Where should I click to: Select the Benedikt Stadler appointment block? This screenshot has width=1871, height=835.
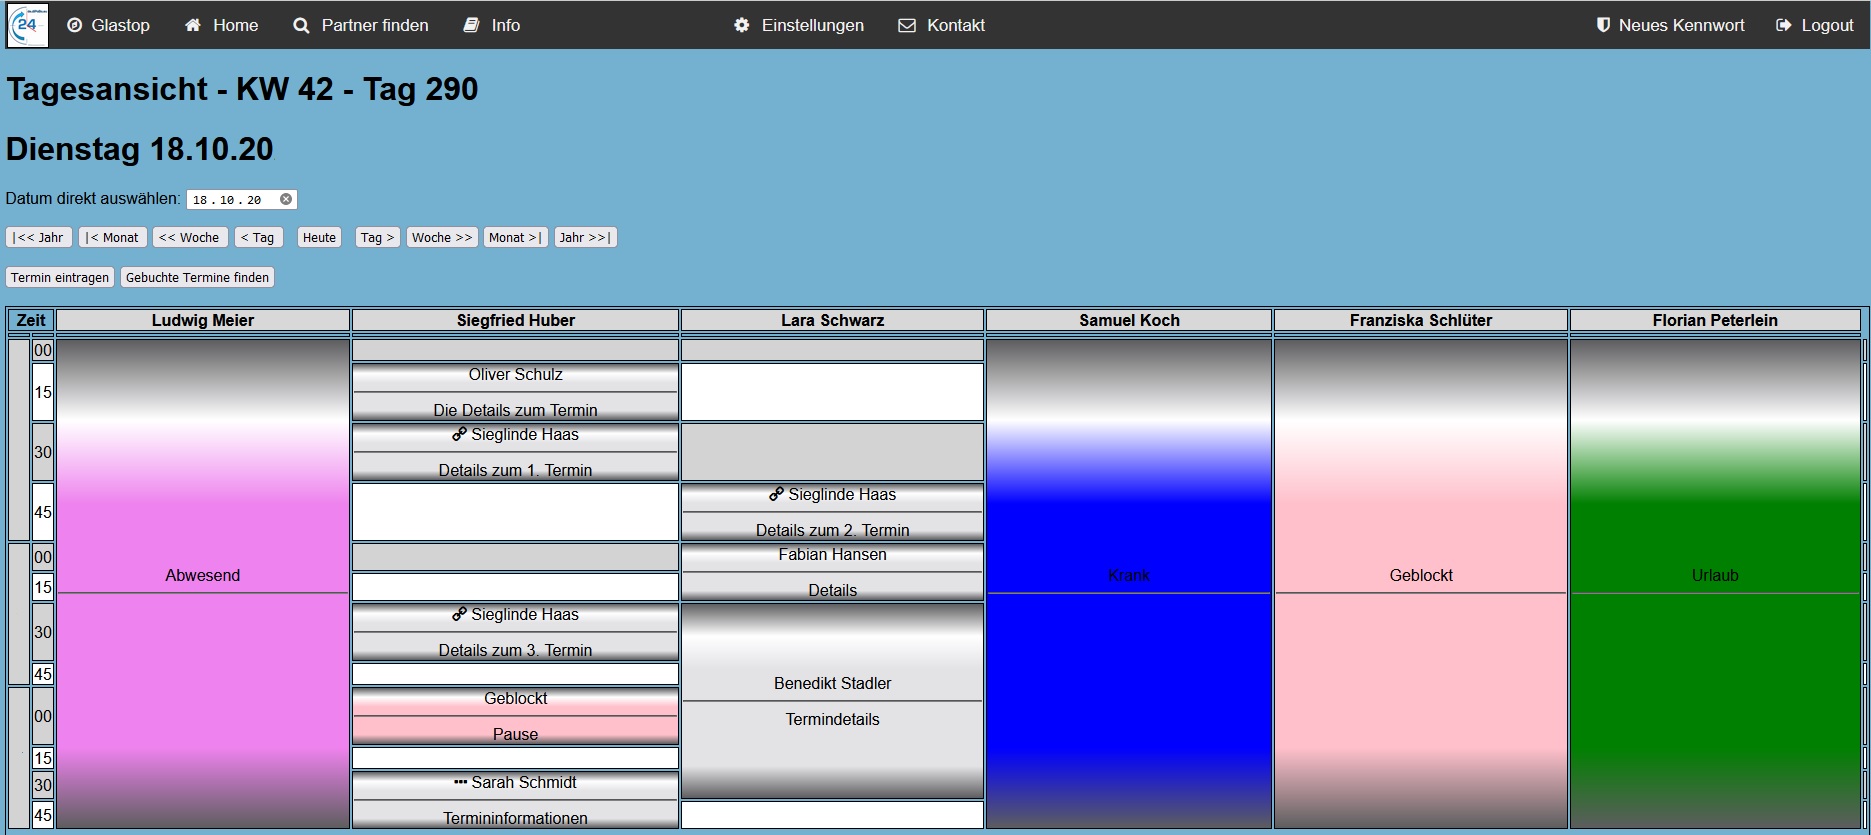tap(832, 683)
